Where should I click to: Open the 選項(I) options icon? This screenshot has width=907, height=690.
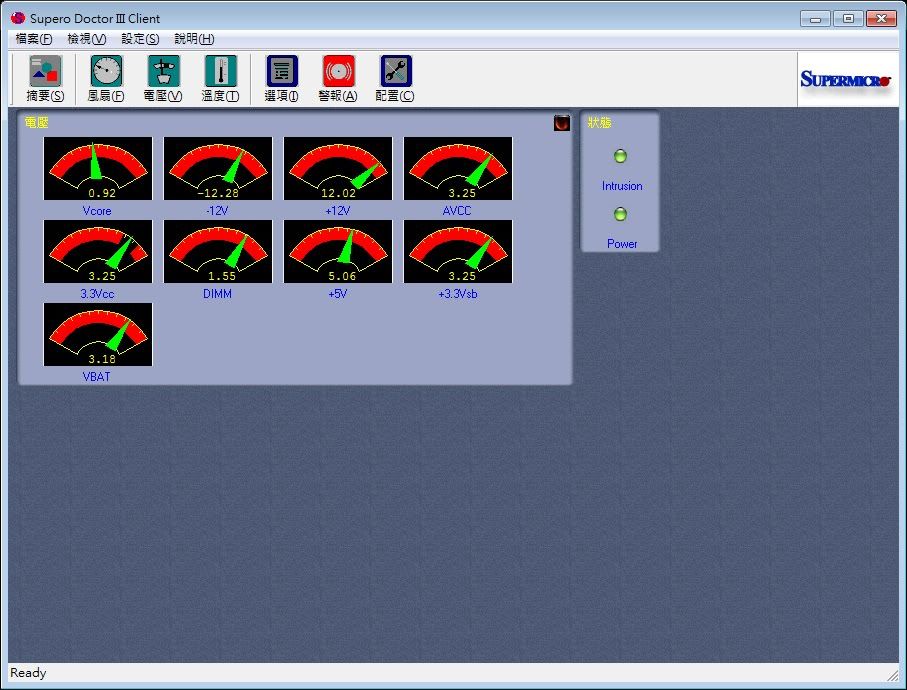pyautogui.click(x=282, y=79)
